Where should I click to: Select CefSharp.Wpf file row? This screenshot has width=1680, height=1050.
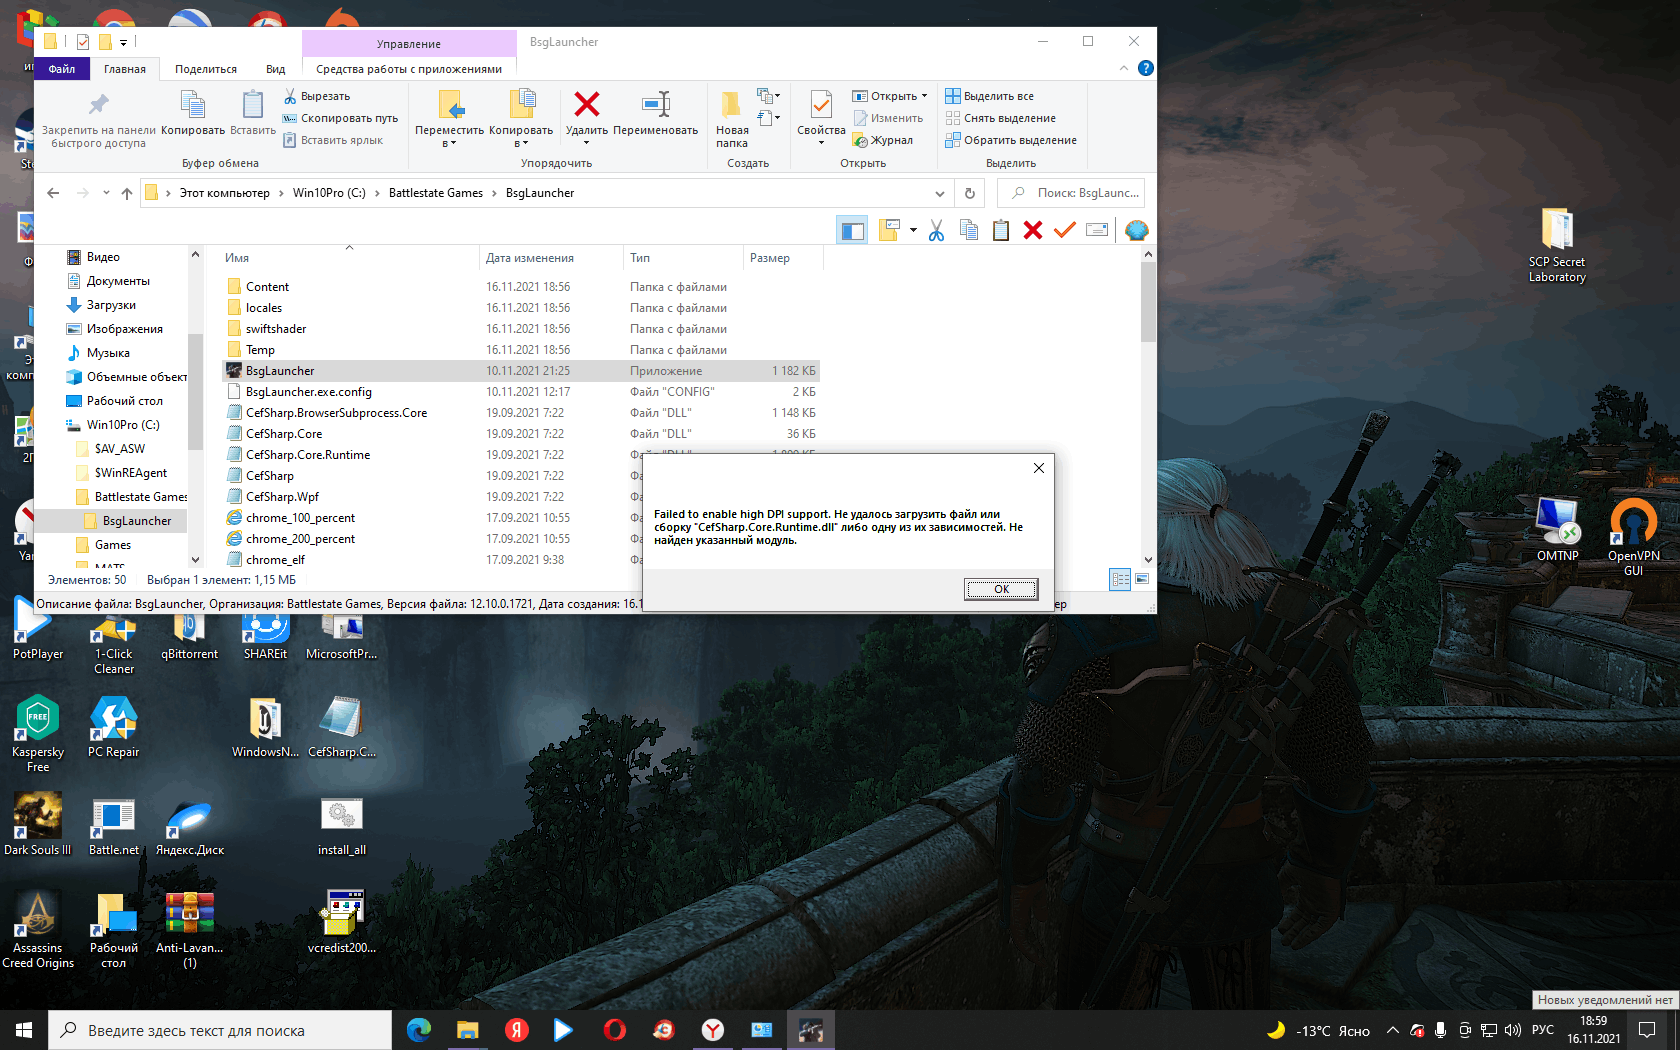point(430,497)
